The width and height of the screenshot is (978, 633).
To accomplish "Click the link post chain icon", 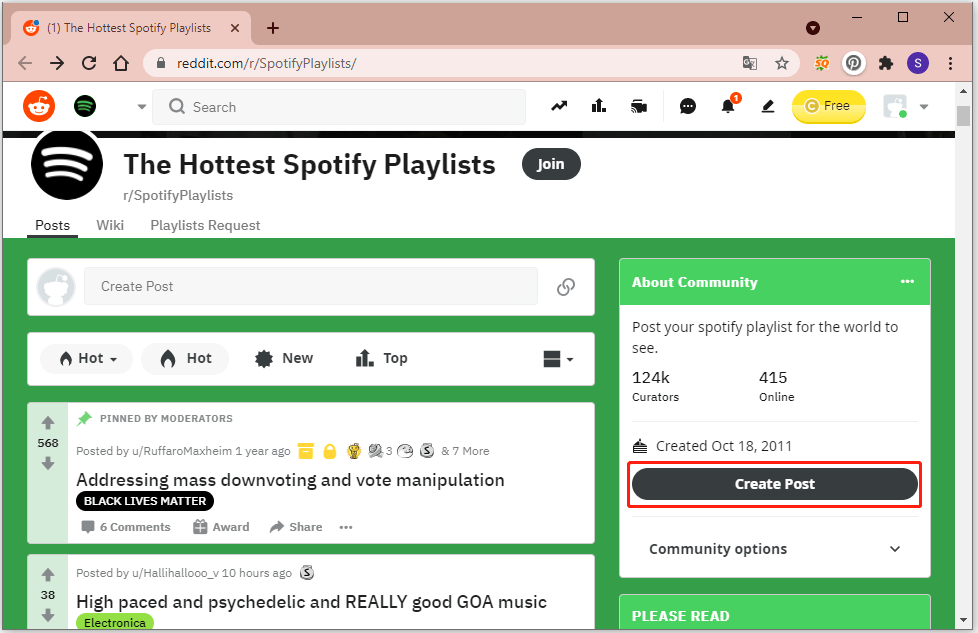I will tap(566, 287).
